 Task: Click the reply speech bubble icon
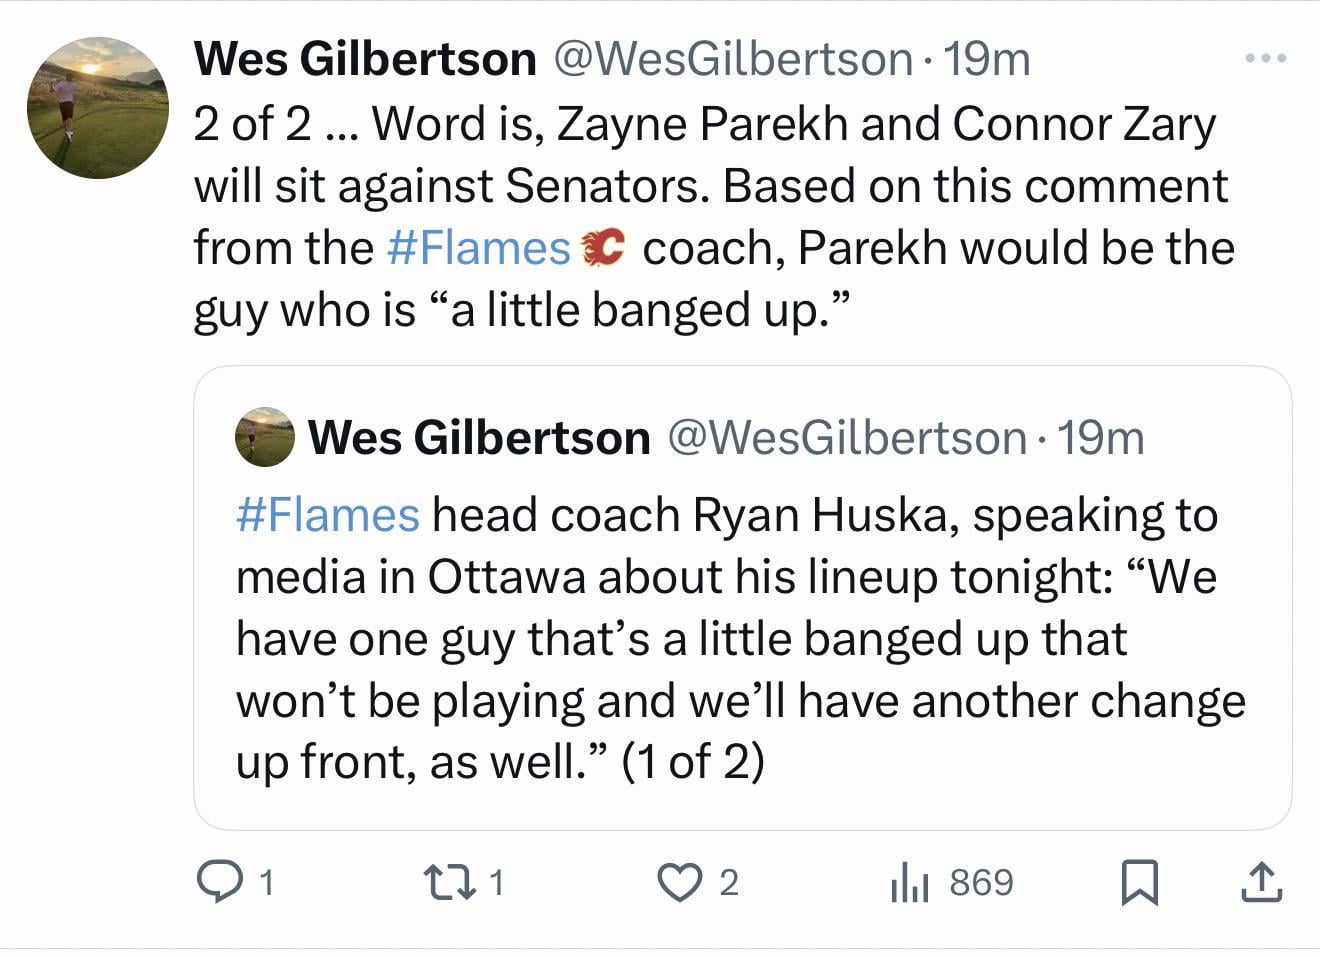tap(216, 881)
